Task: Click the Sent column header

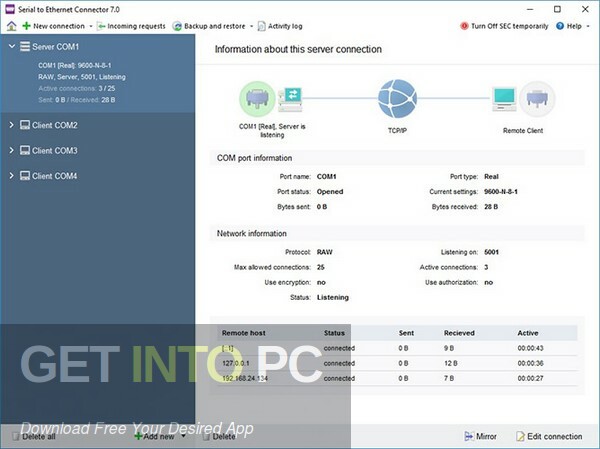Action: pyautogui.click(x=406, y=333)
